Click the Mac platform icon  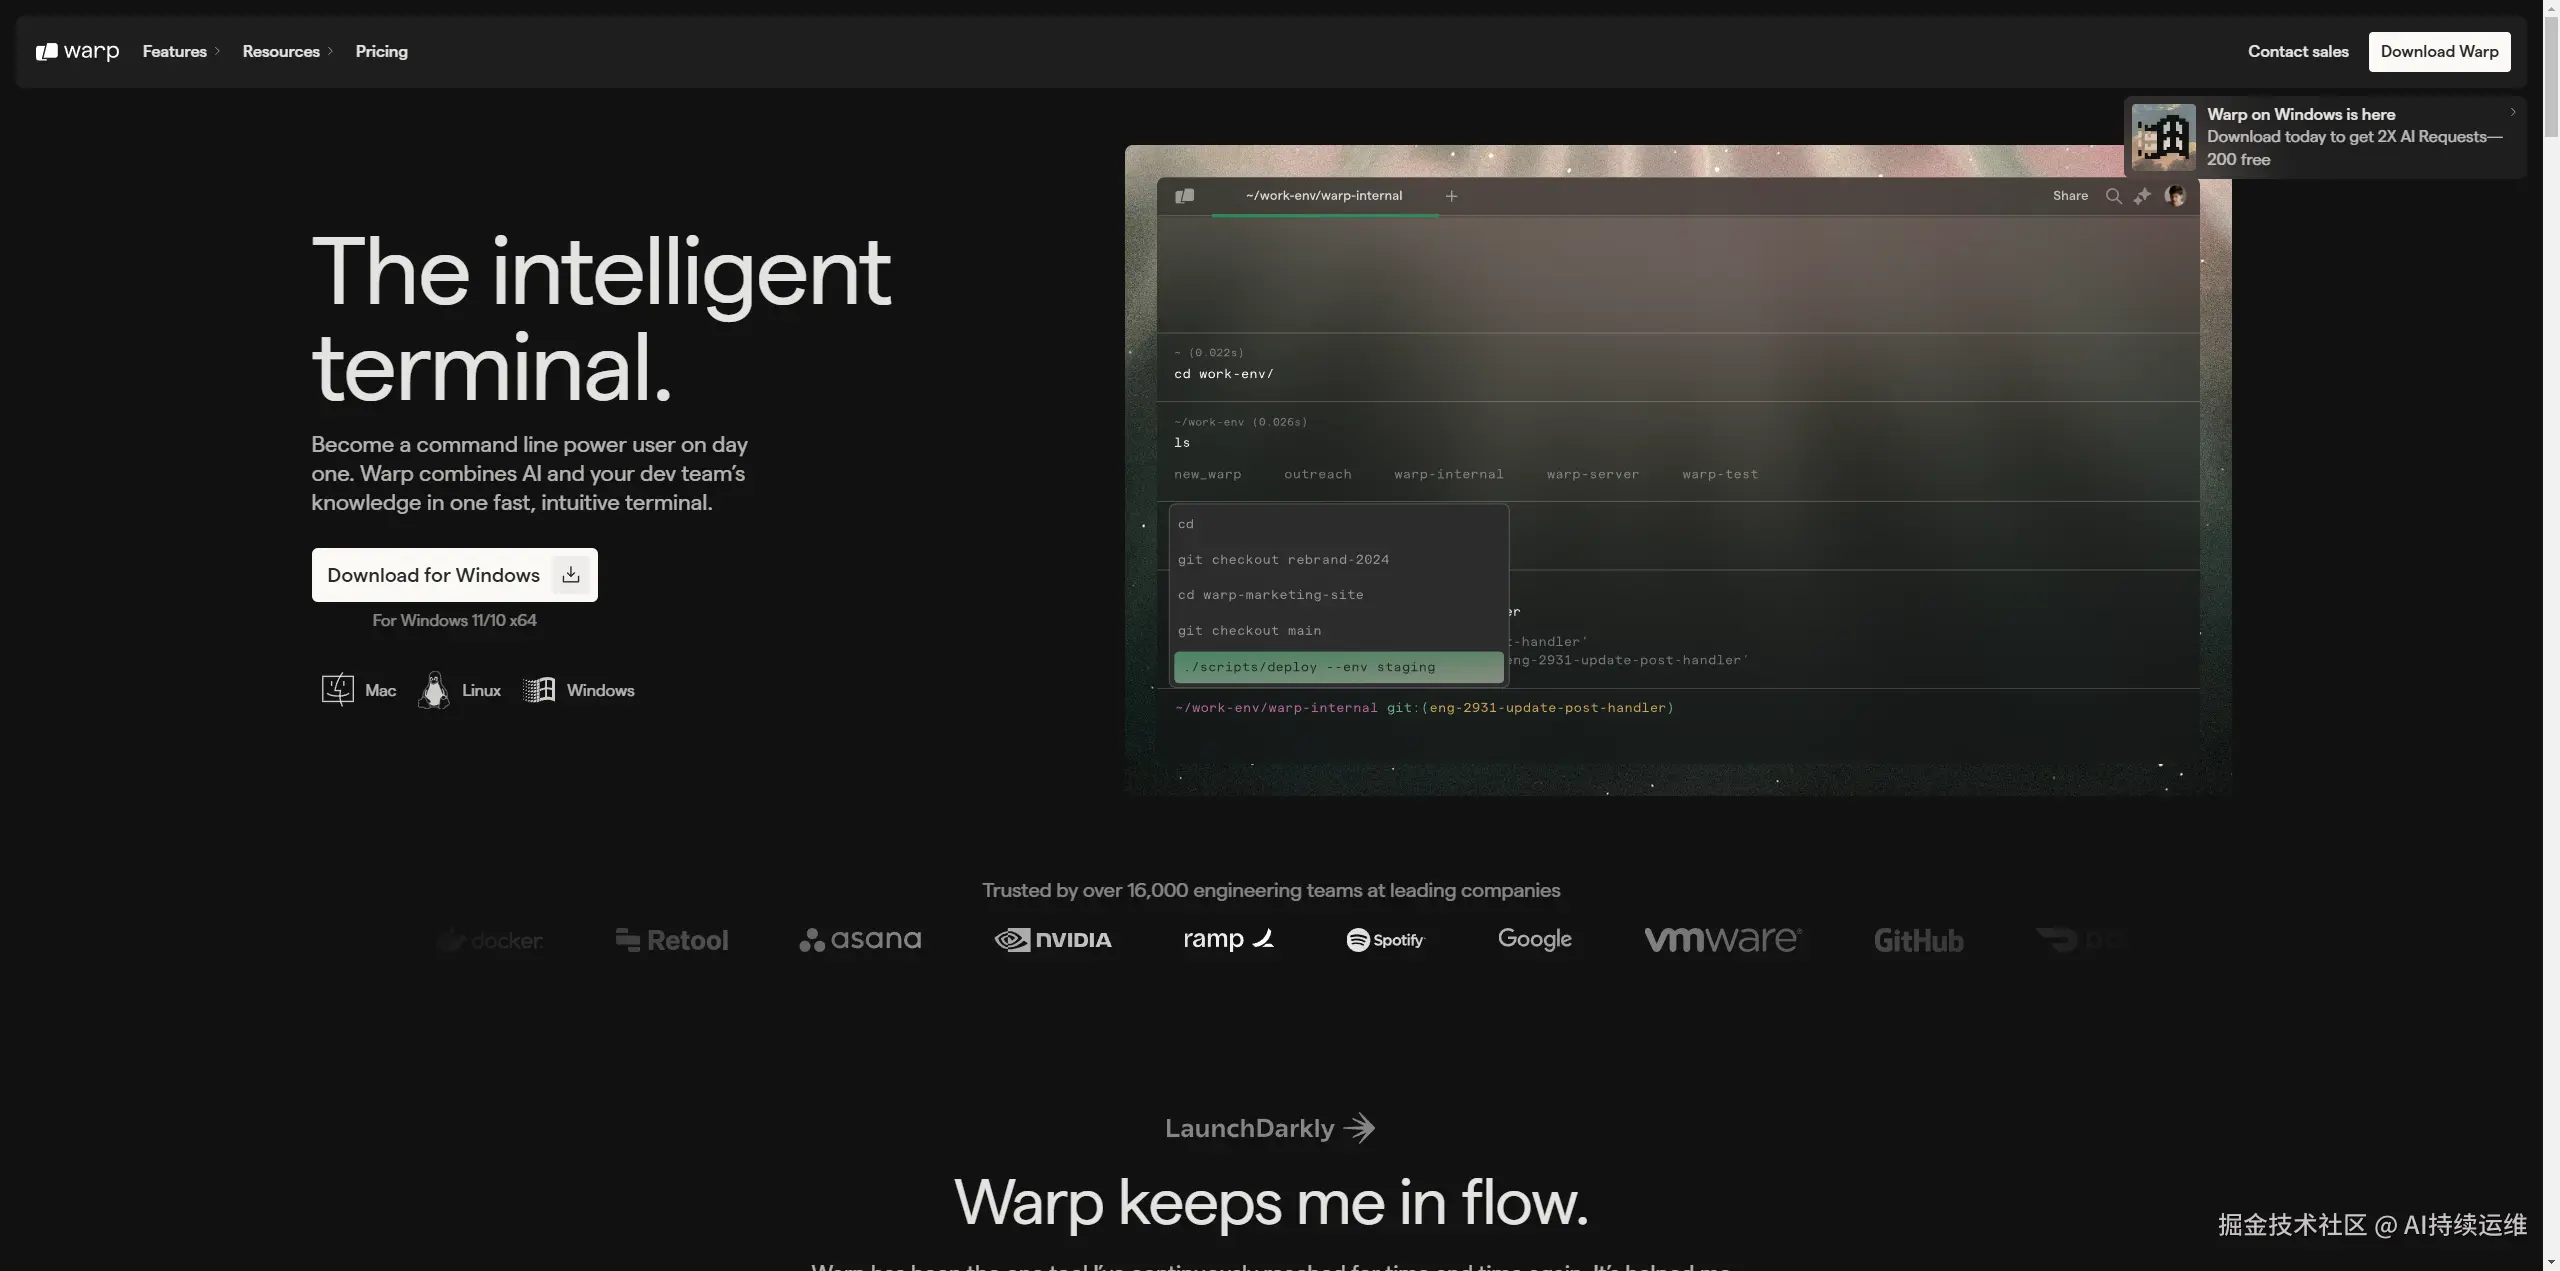tap(337, 690)
